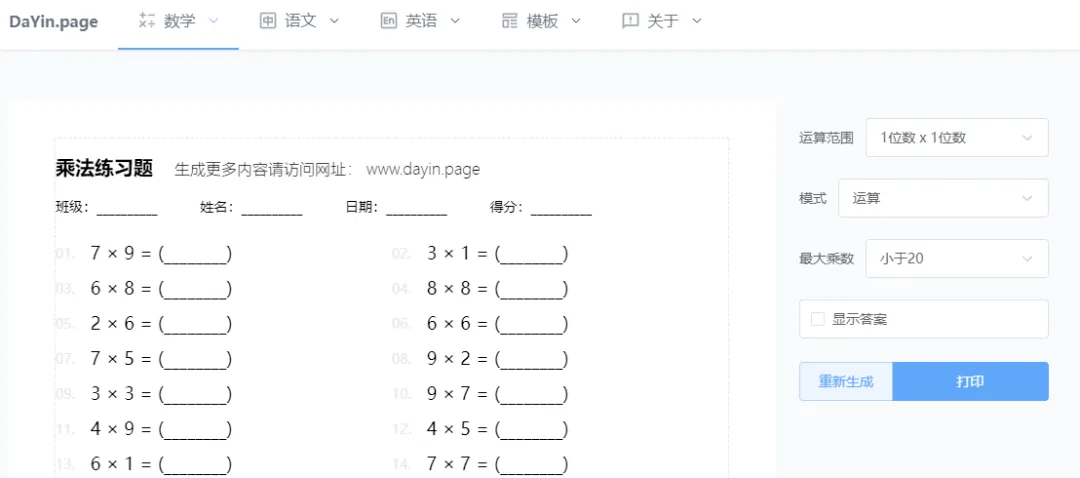Open the 模式 dropdown showing 运算

943,198
